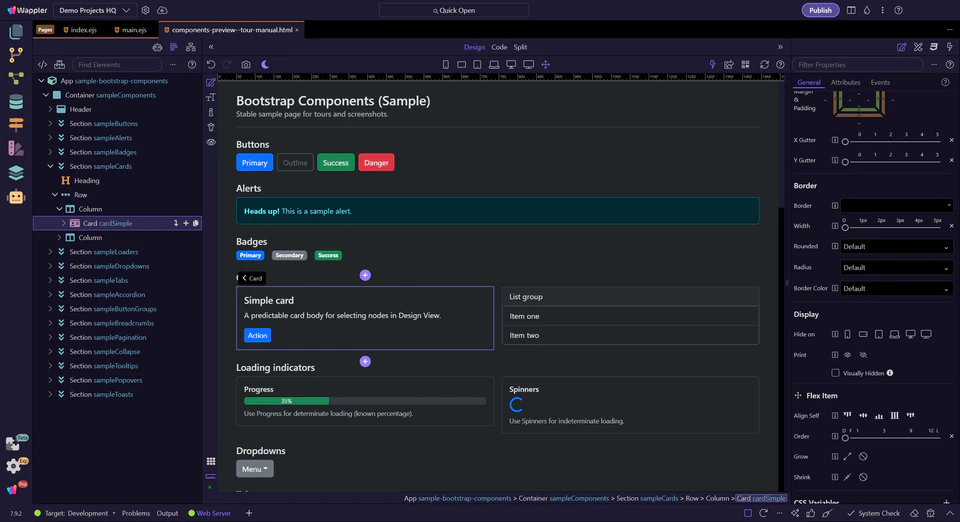Expand the Section sampleButtons tree node
Image resolution: width=960 pixels, height=522 pixels.
click(50, 124)
